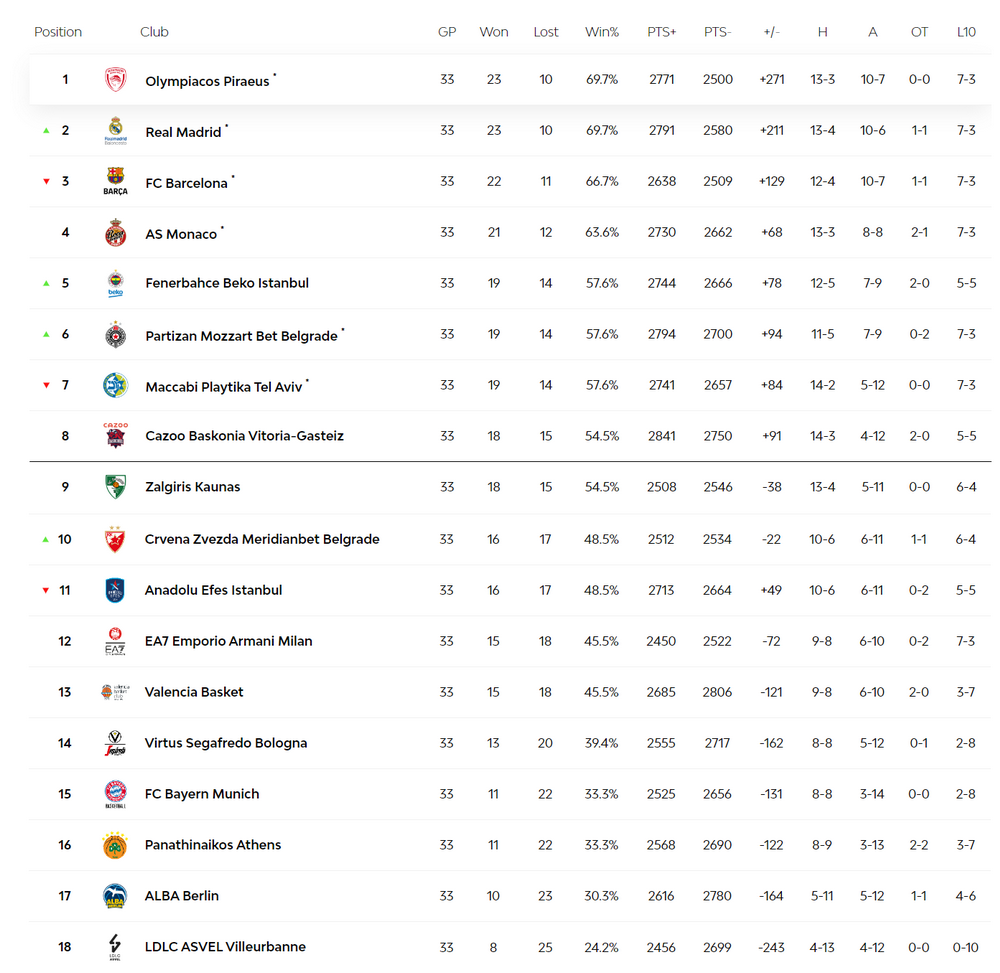Click the Panathinaikos clover logo

point(115,845)
